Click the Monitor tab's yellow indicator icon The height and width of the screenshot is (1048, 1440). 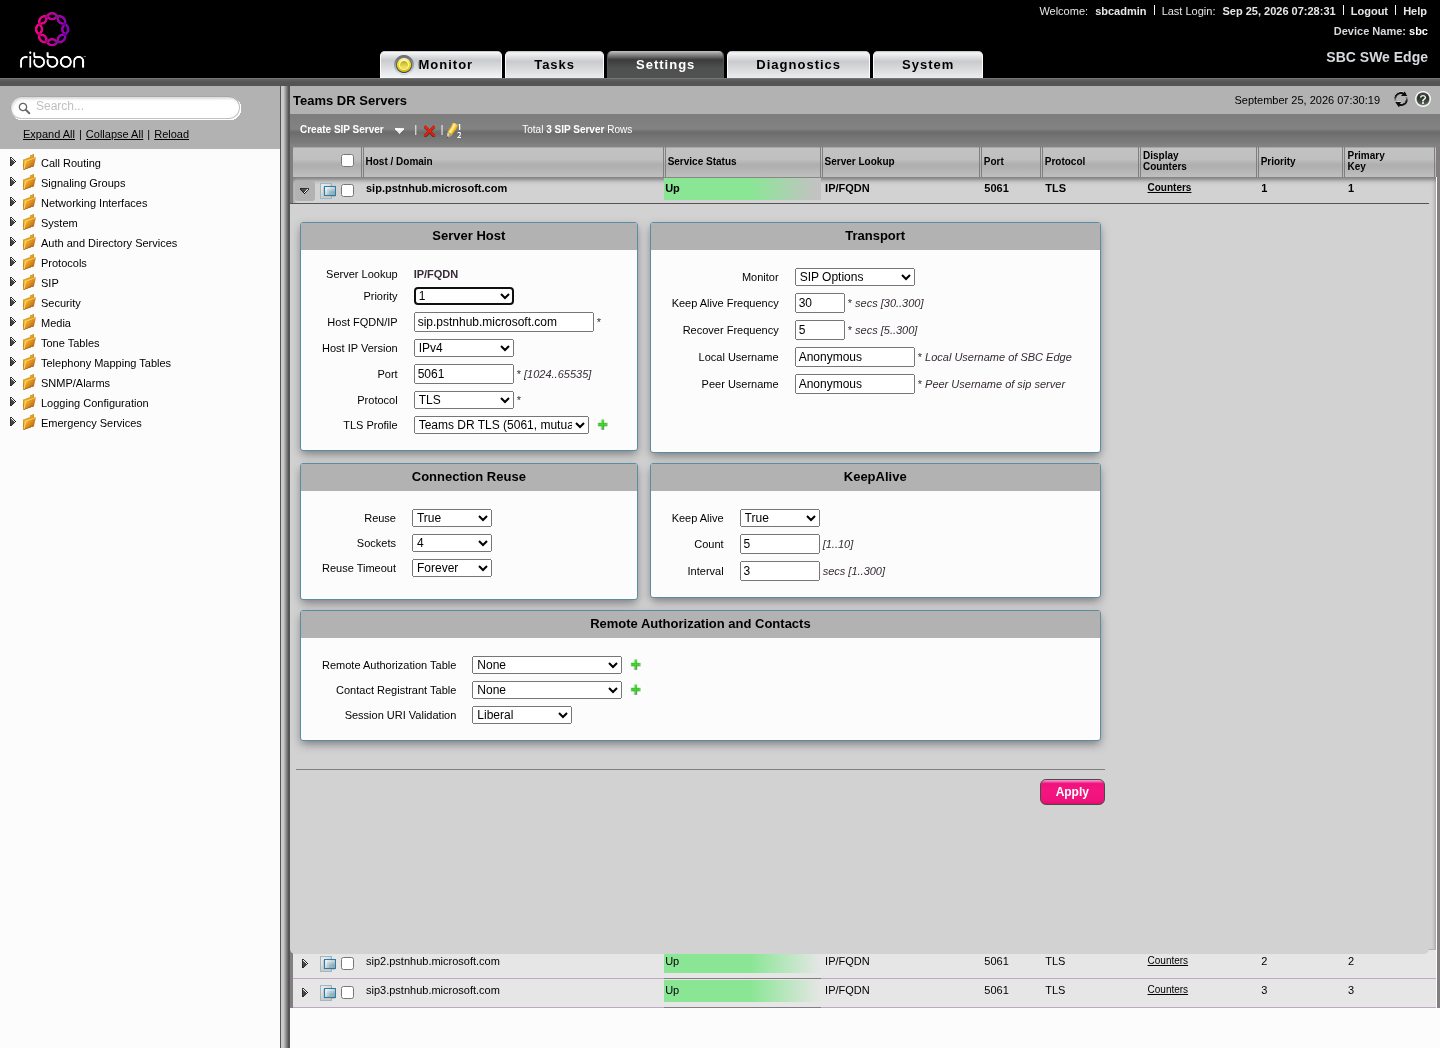pyautogui.click(x=404, y=64)
